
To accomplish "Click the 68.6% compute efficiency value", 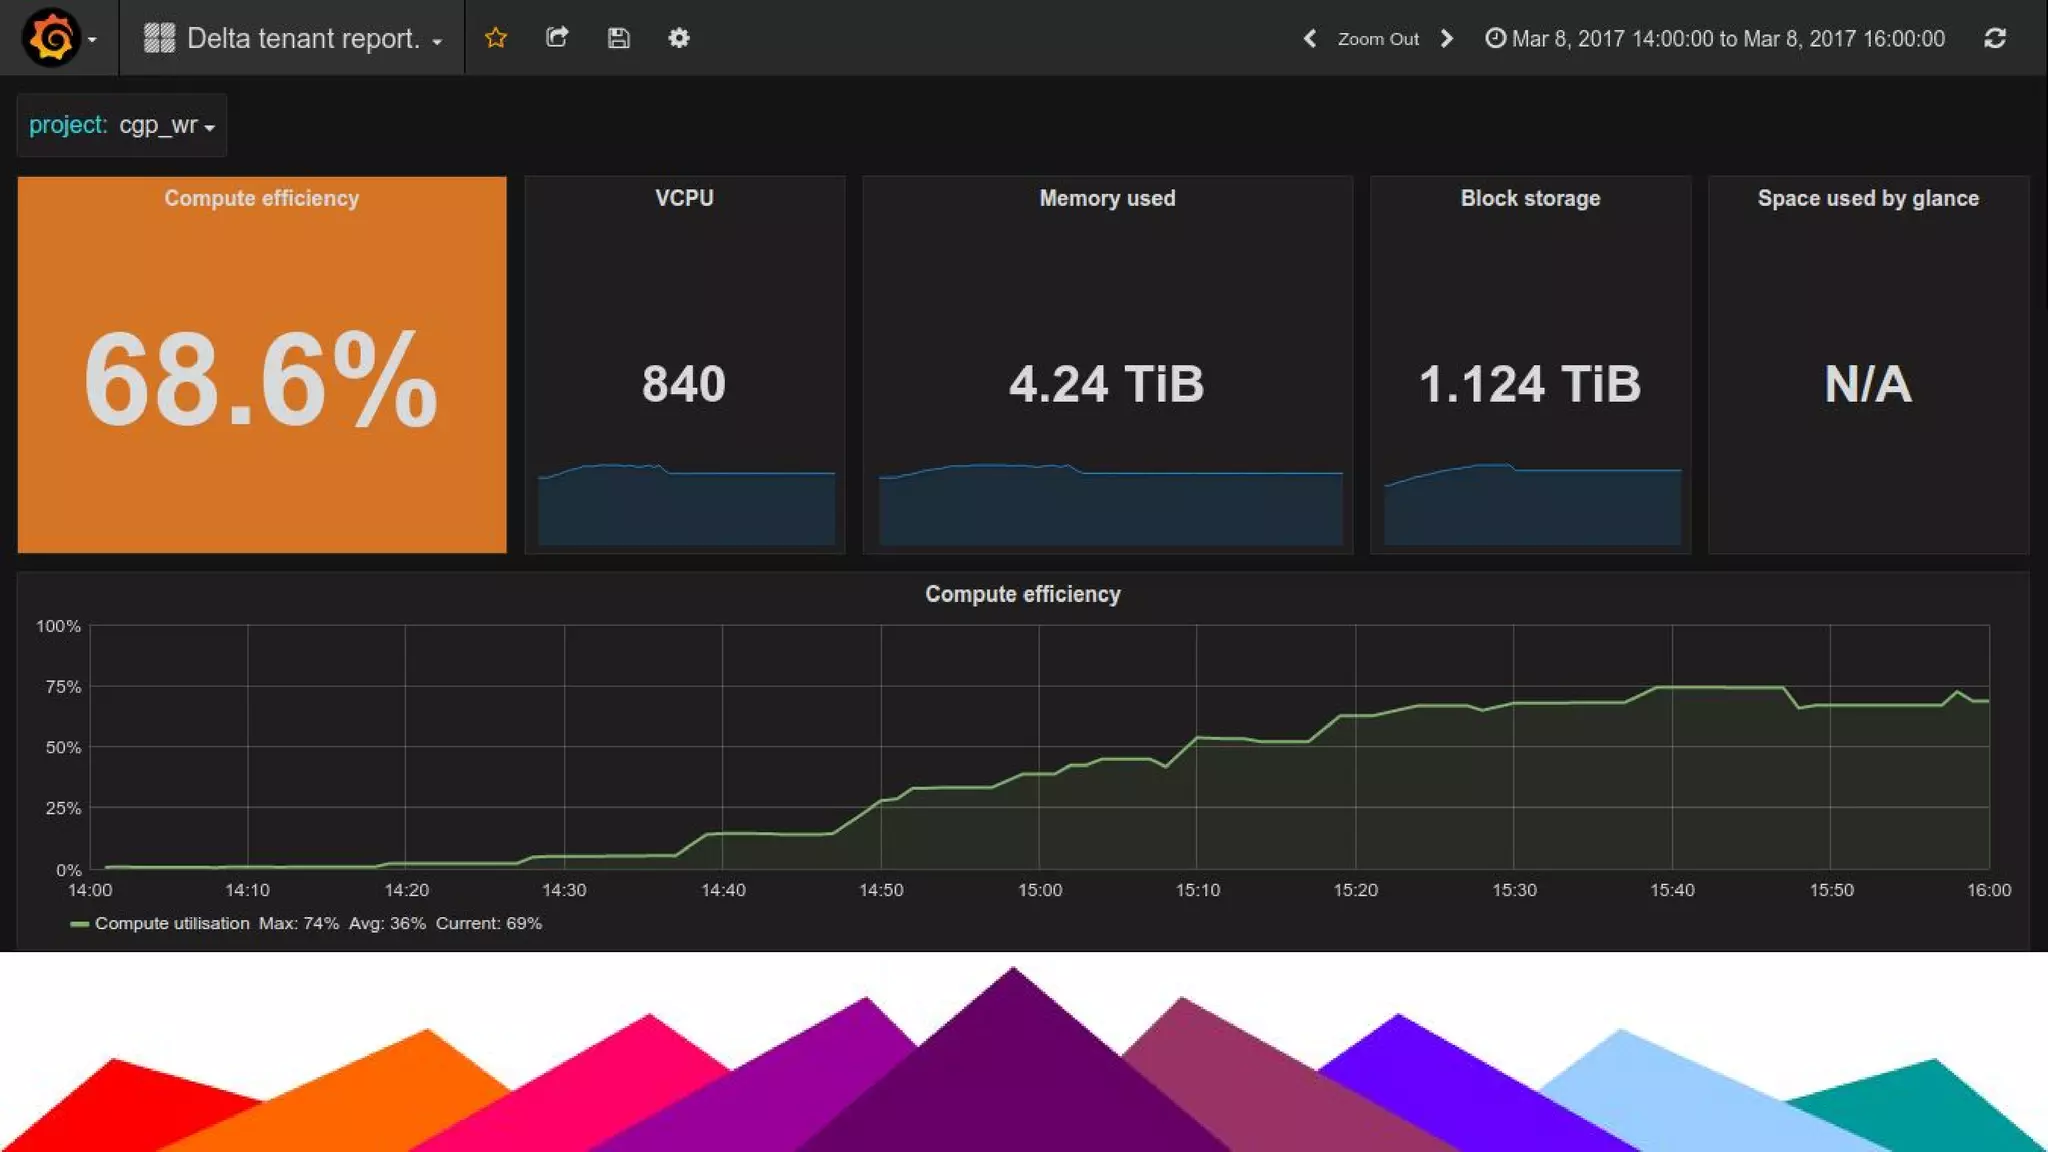I will [x=261, y=380].
